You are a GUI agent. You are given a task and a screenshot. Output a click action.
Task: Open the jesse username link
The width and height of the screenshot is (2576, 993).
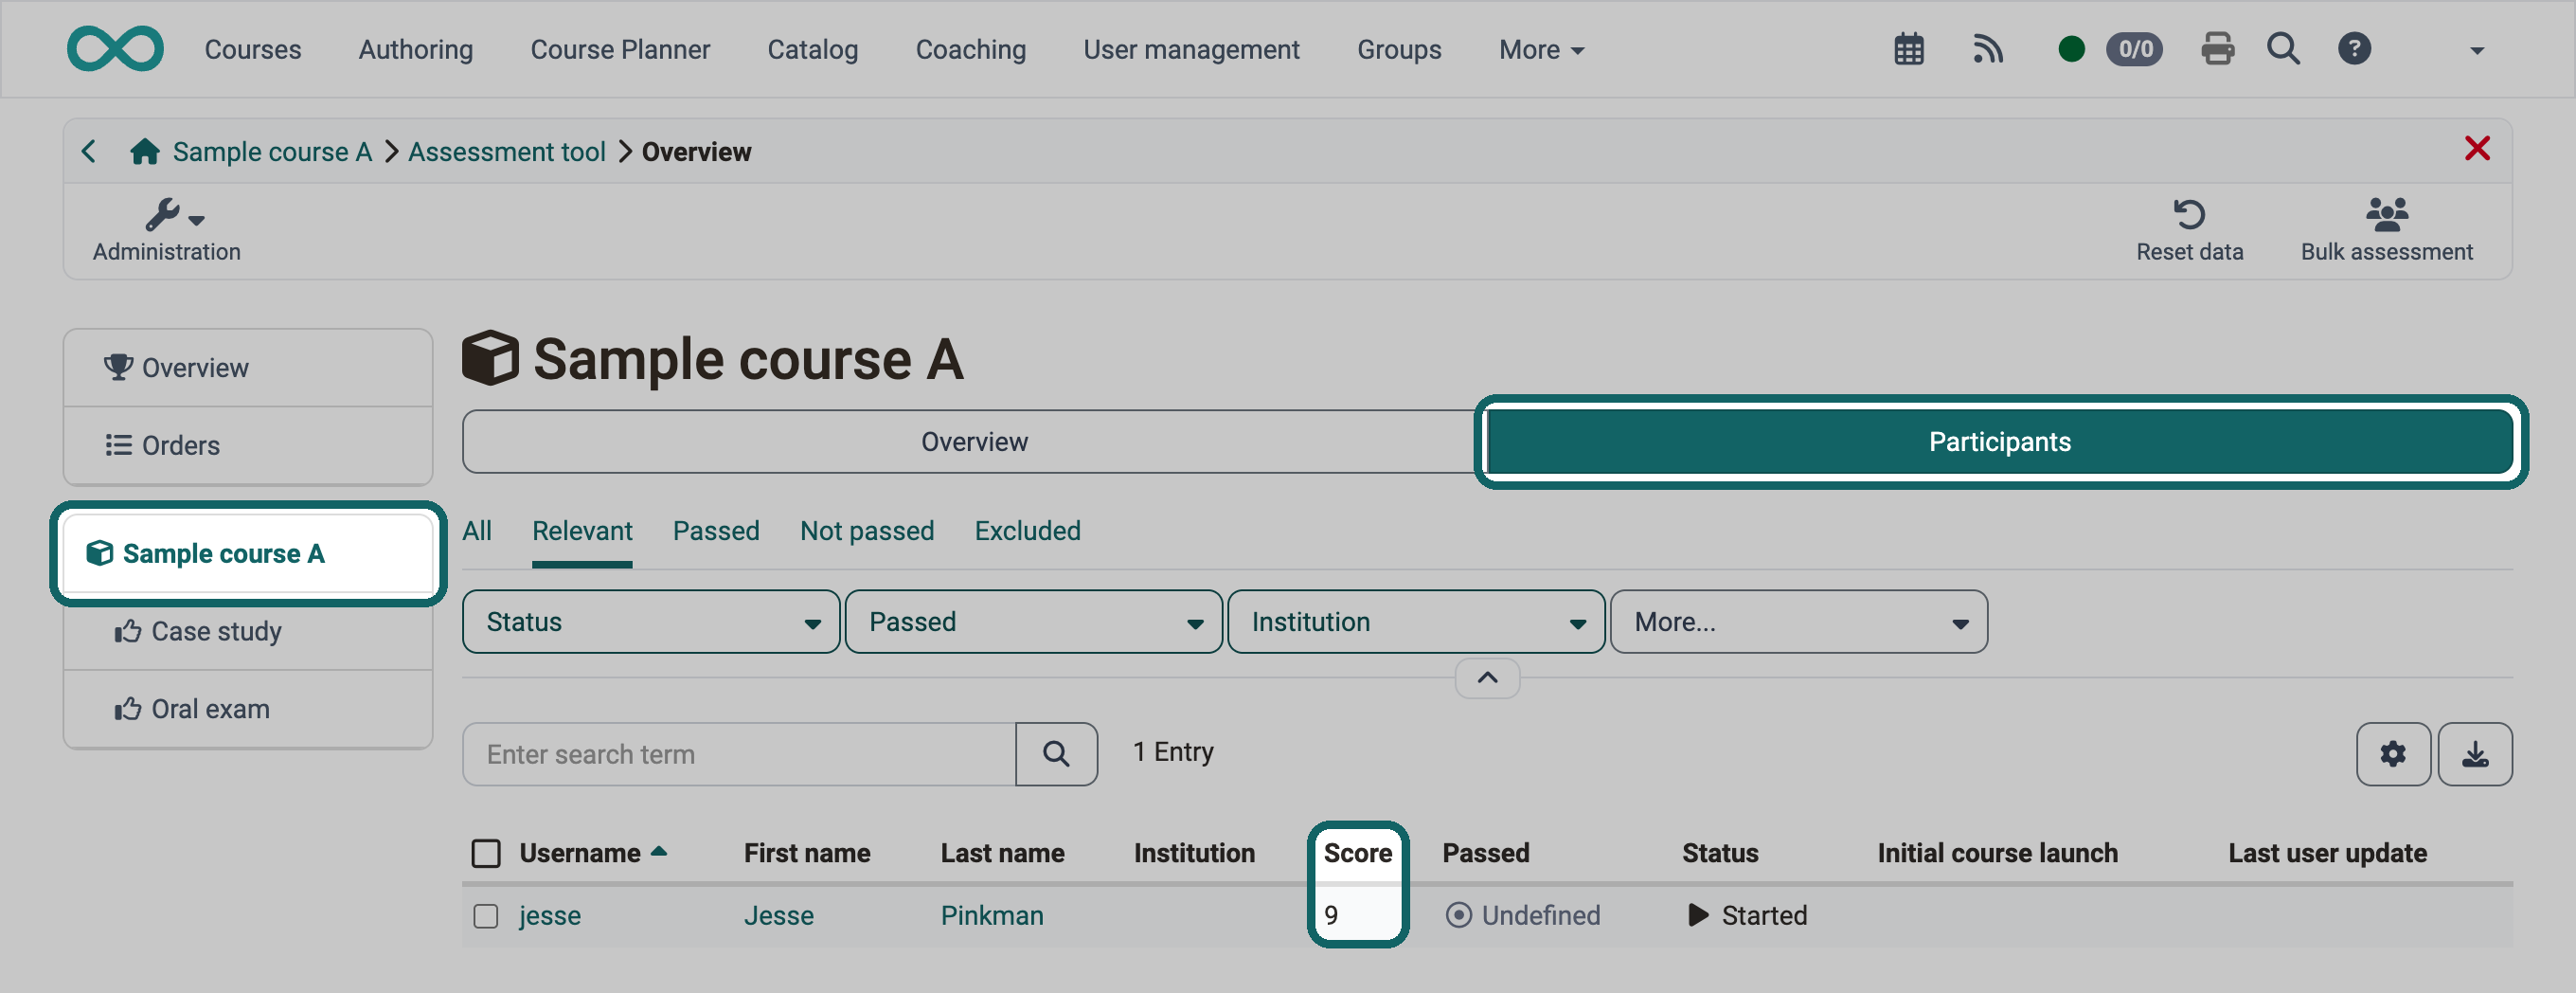pos(550,915)
